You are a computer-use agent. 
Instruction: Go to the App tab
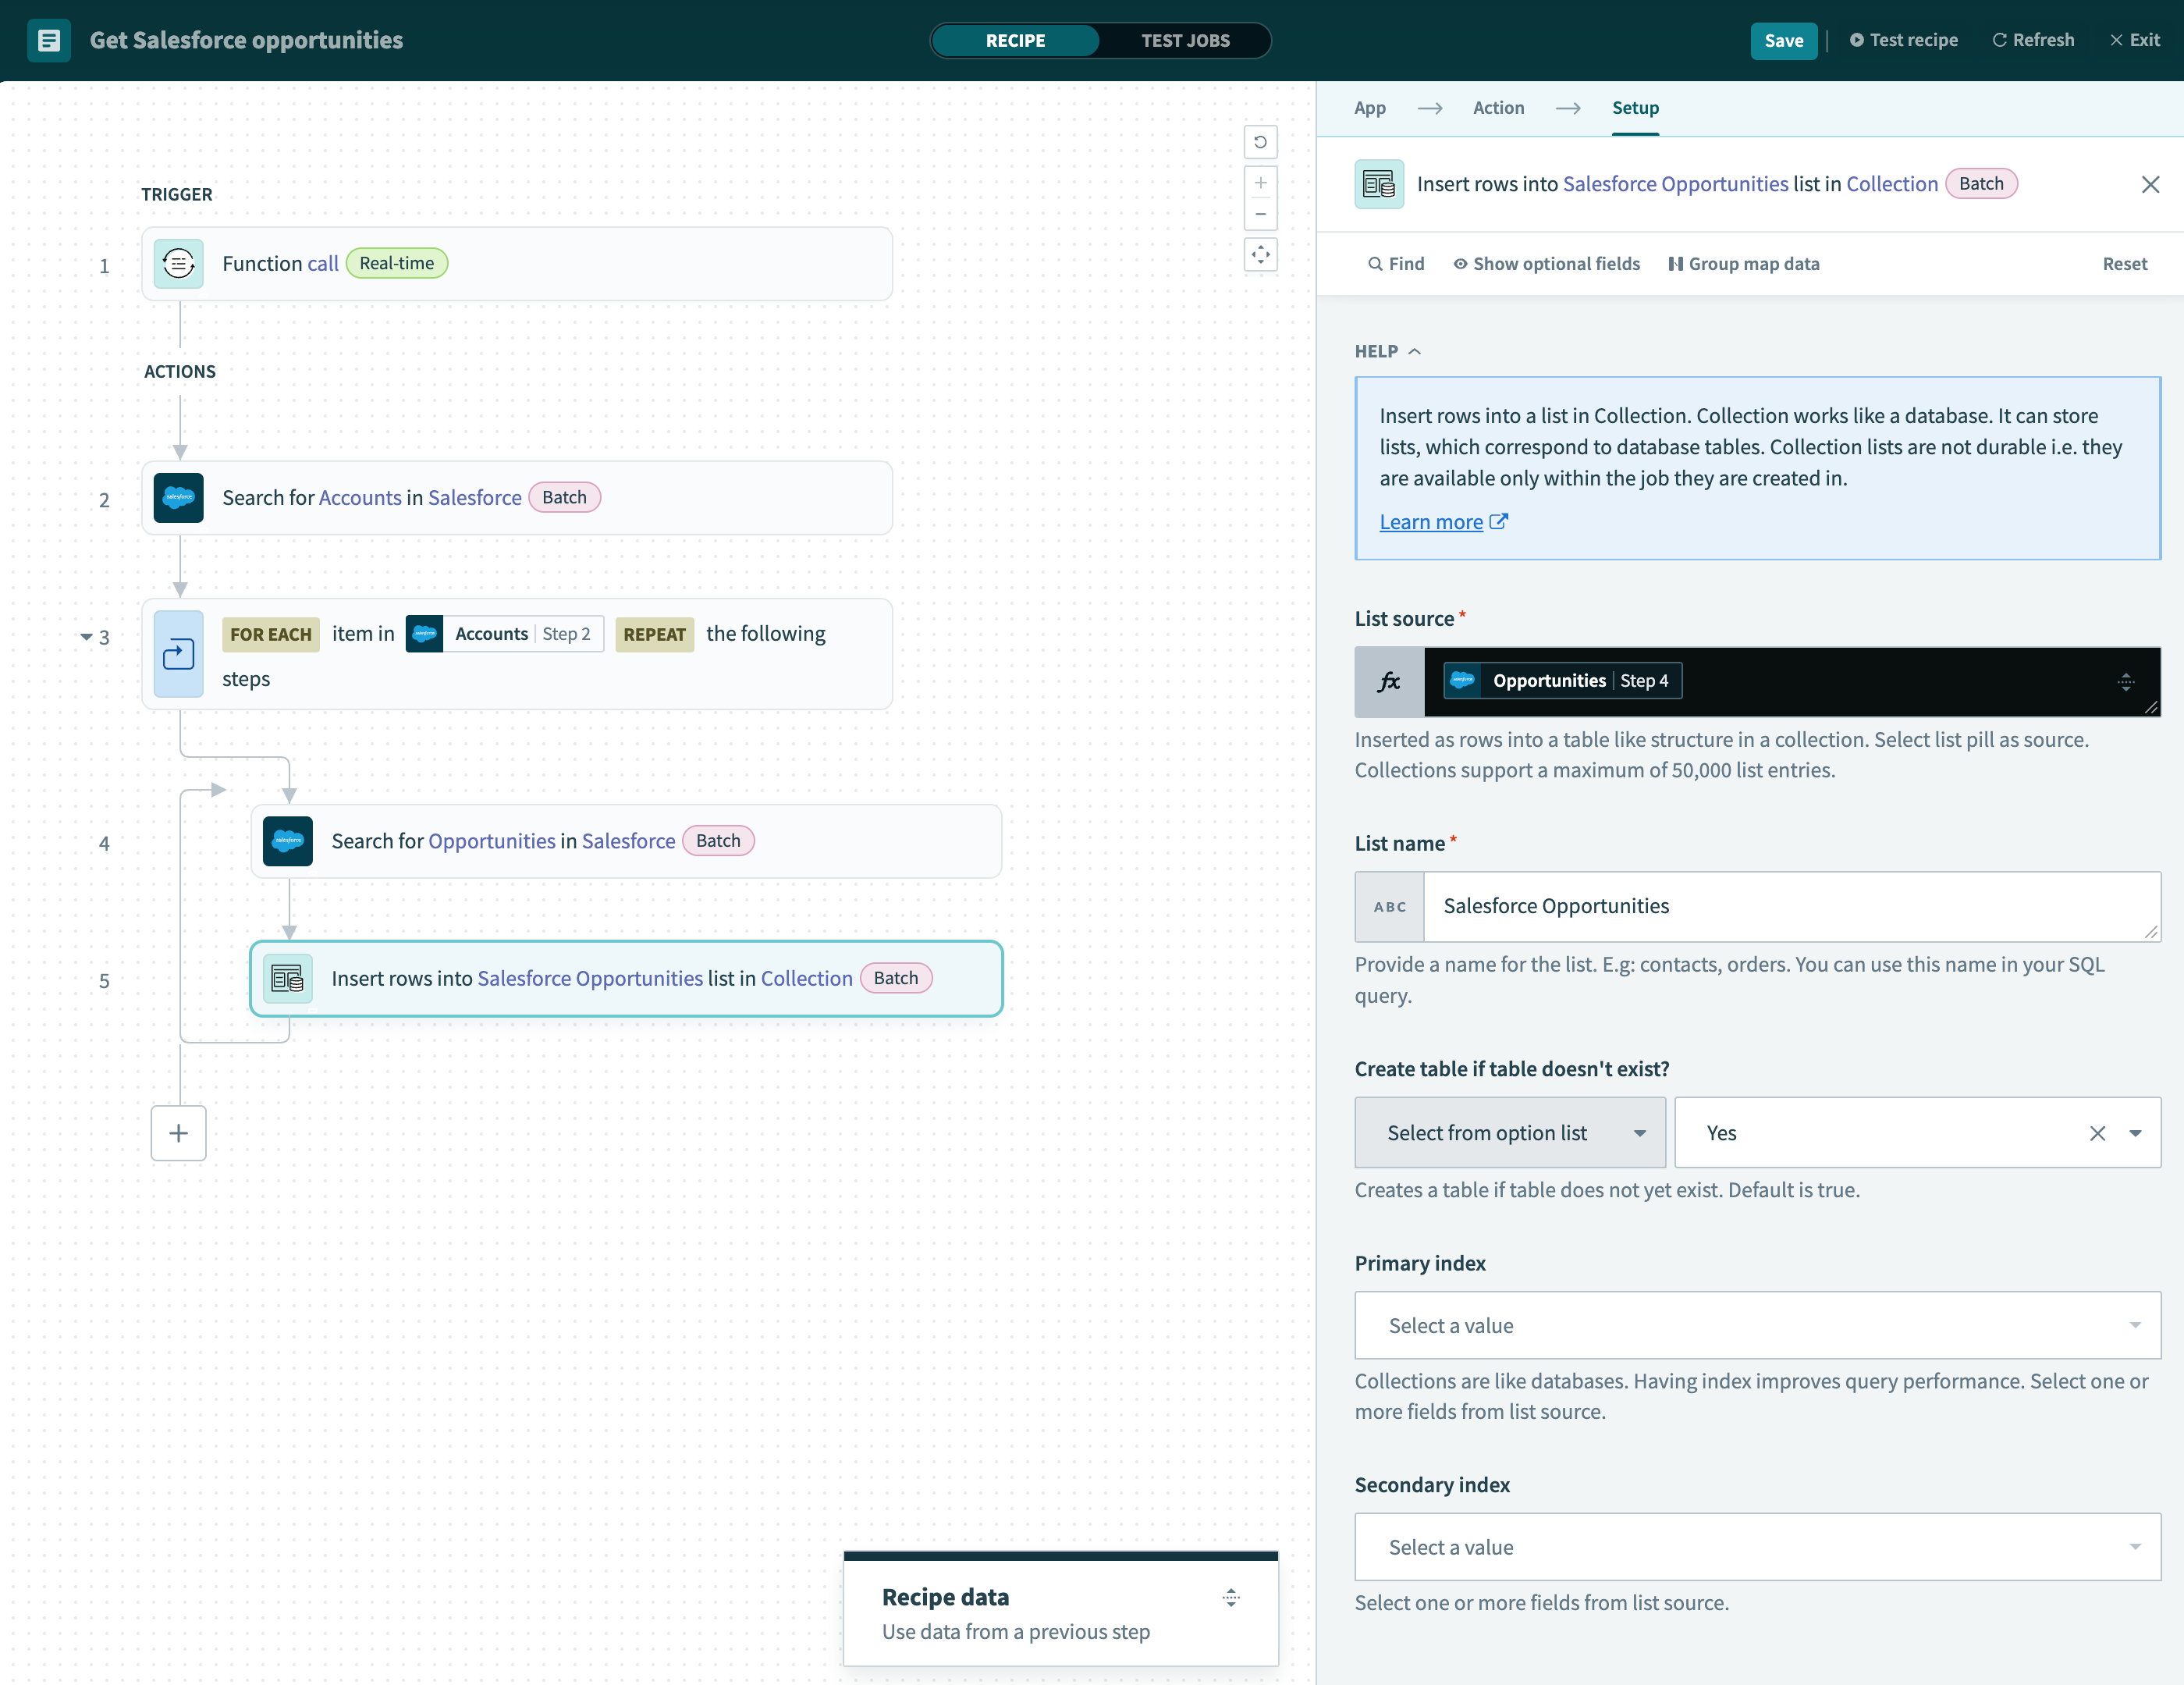pos(1369,108)
